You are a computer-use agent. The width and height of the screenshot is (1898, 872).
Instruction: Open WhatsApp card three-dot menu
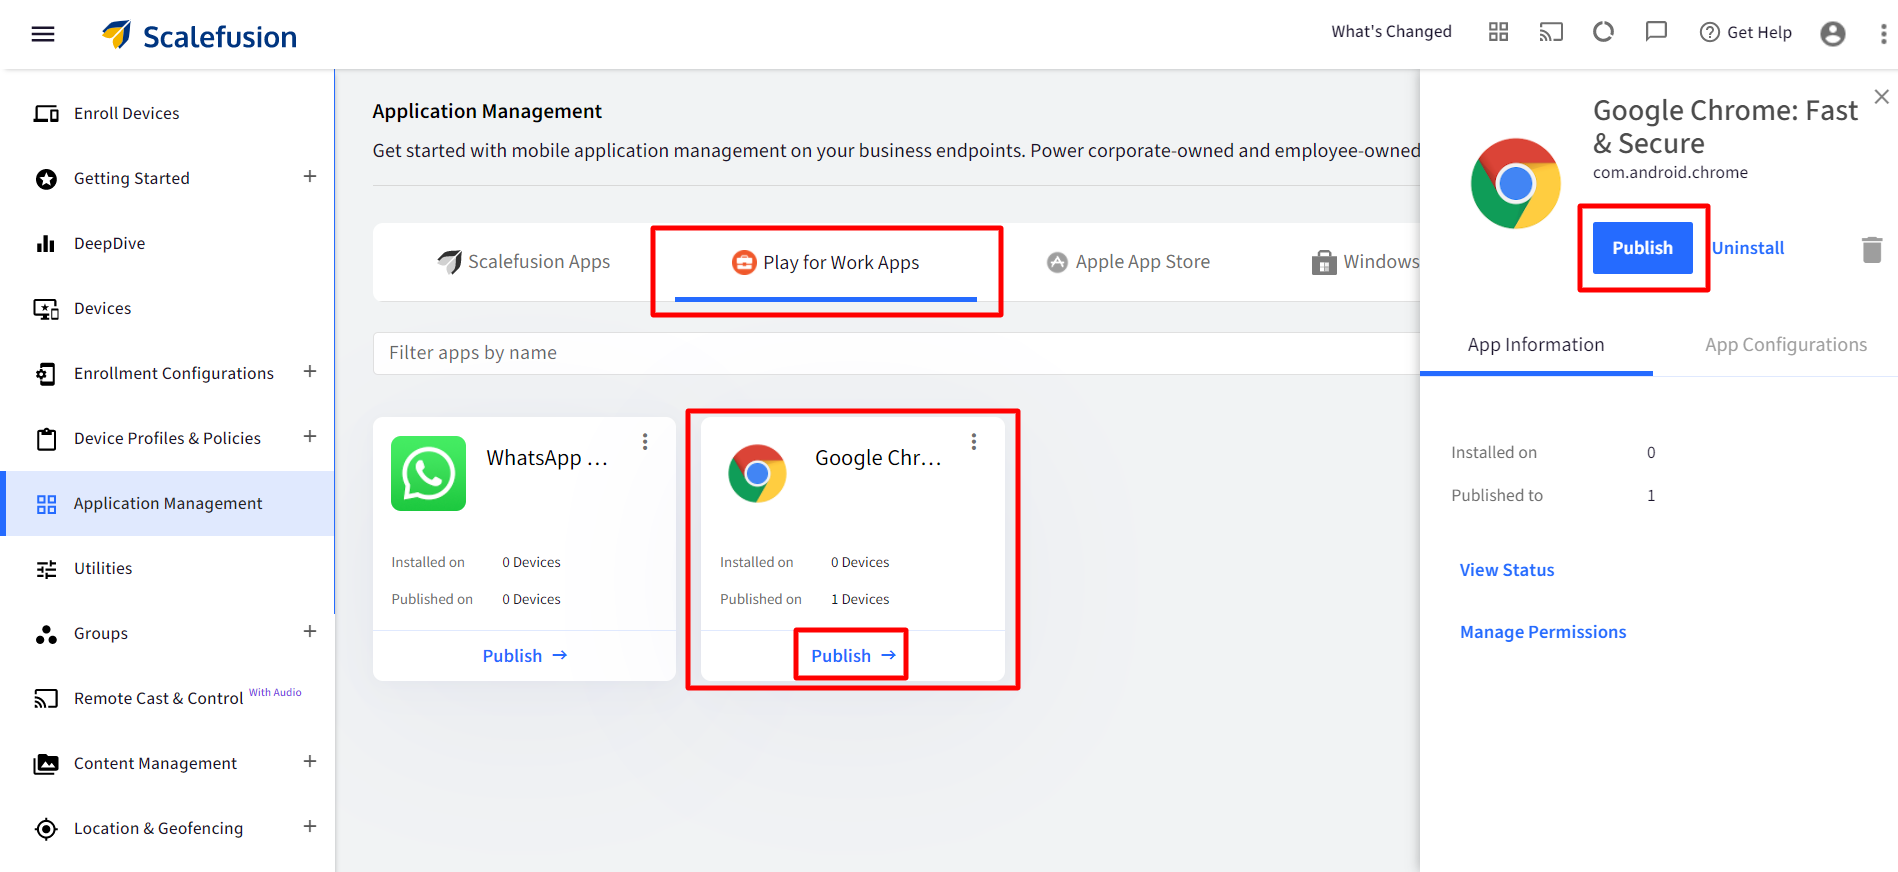pyautogui.click(x=645, y=442)
